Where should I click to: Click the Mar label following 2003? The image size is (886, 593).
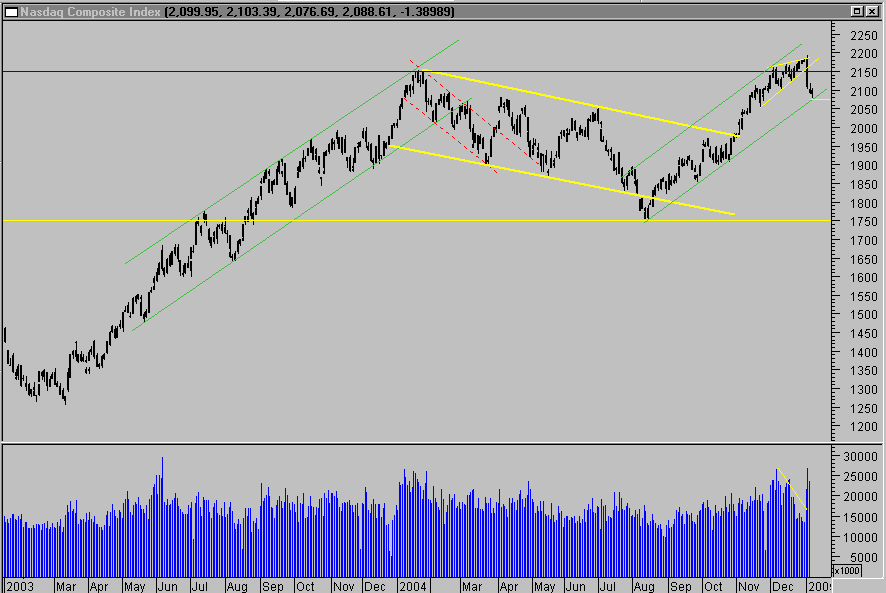coord(66,587)
